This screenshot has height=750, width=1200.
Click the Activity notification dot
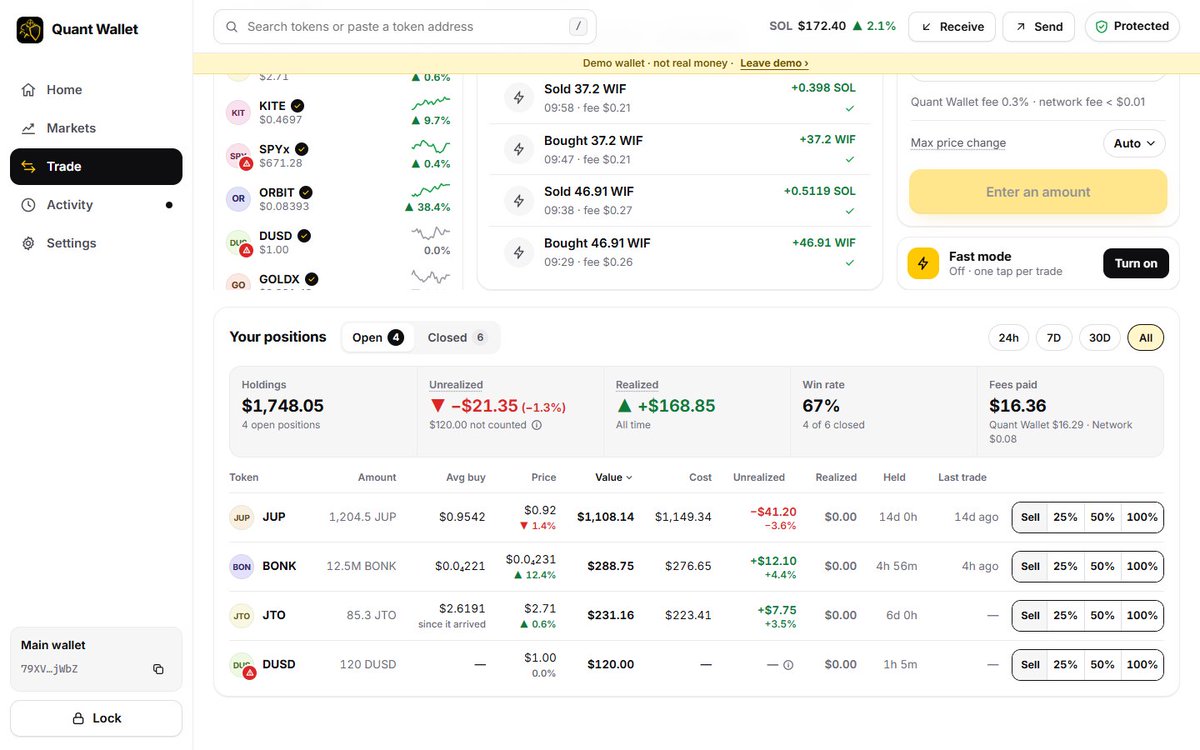[x=169, y=205]
